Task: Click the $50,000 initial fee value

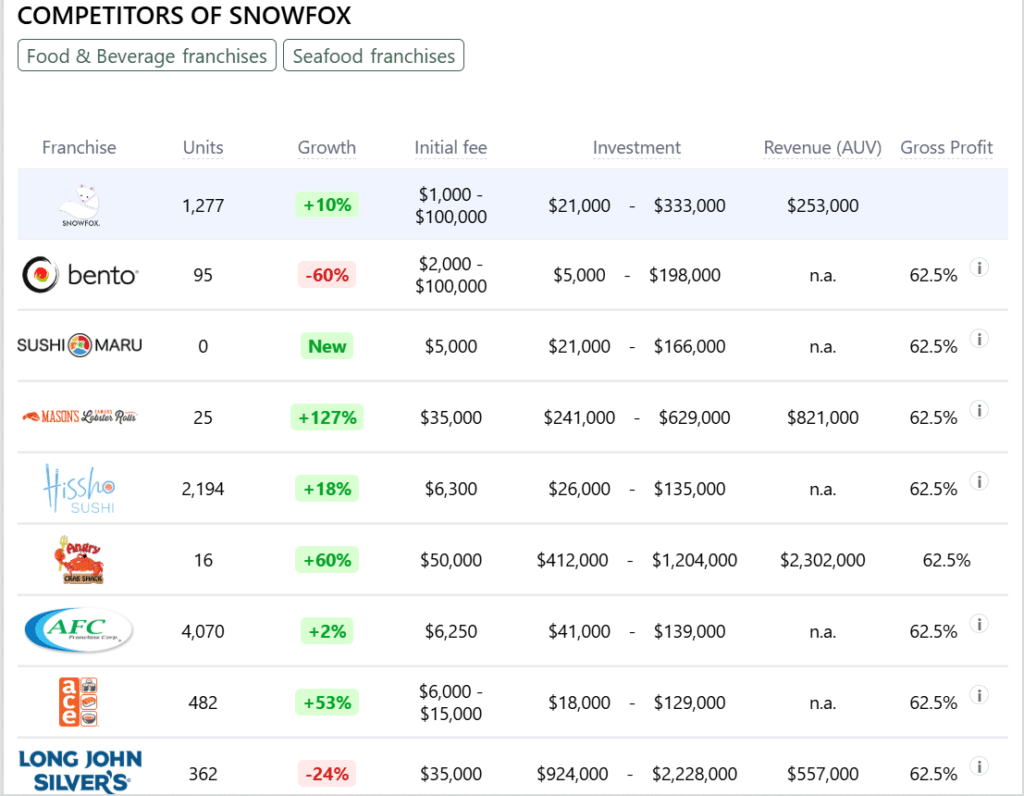Action: [451, 560]
